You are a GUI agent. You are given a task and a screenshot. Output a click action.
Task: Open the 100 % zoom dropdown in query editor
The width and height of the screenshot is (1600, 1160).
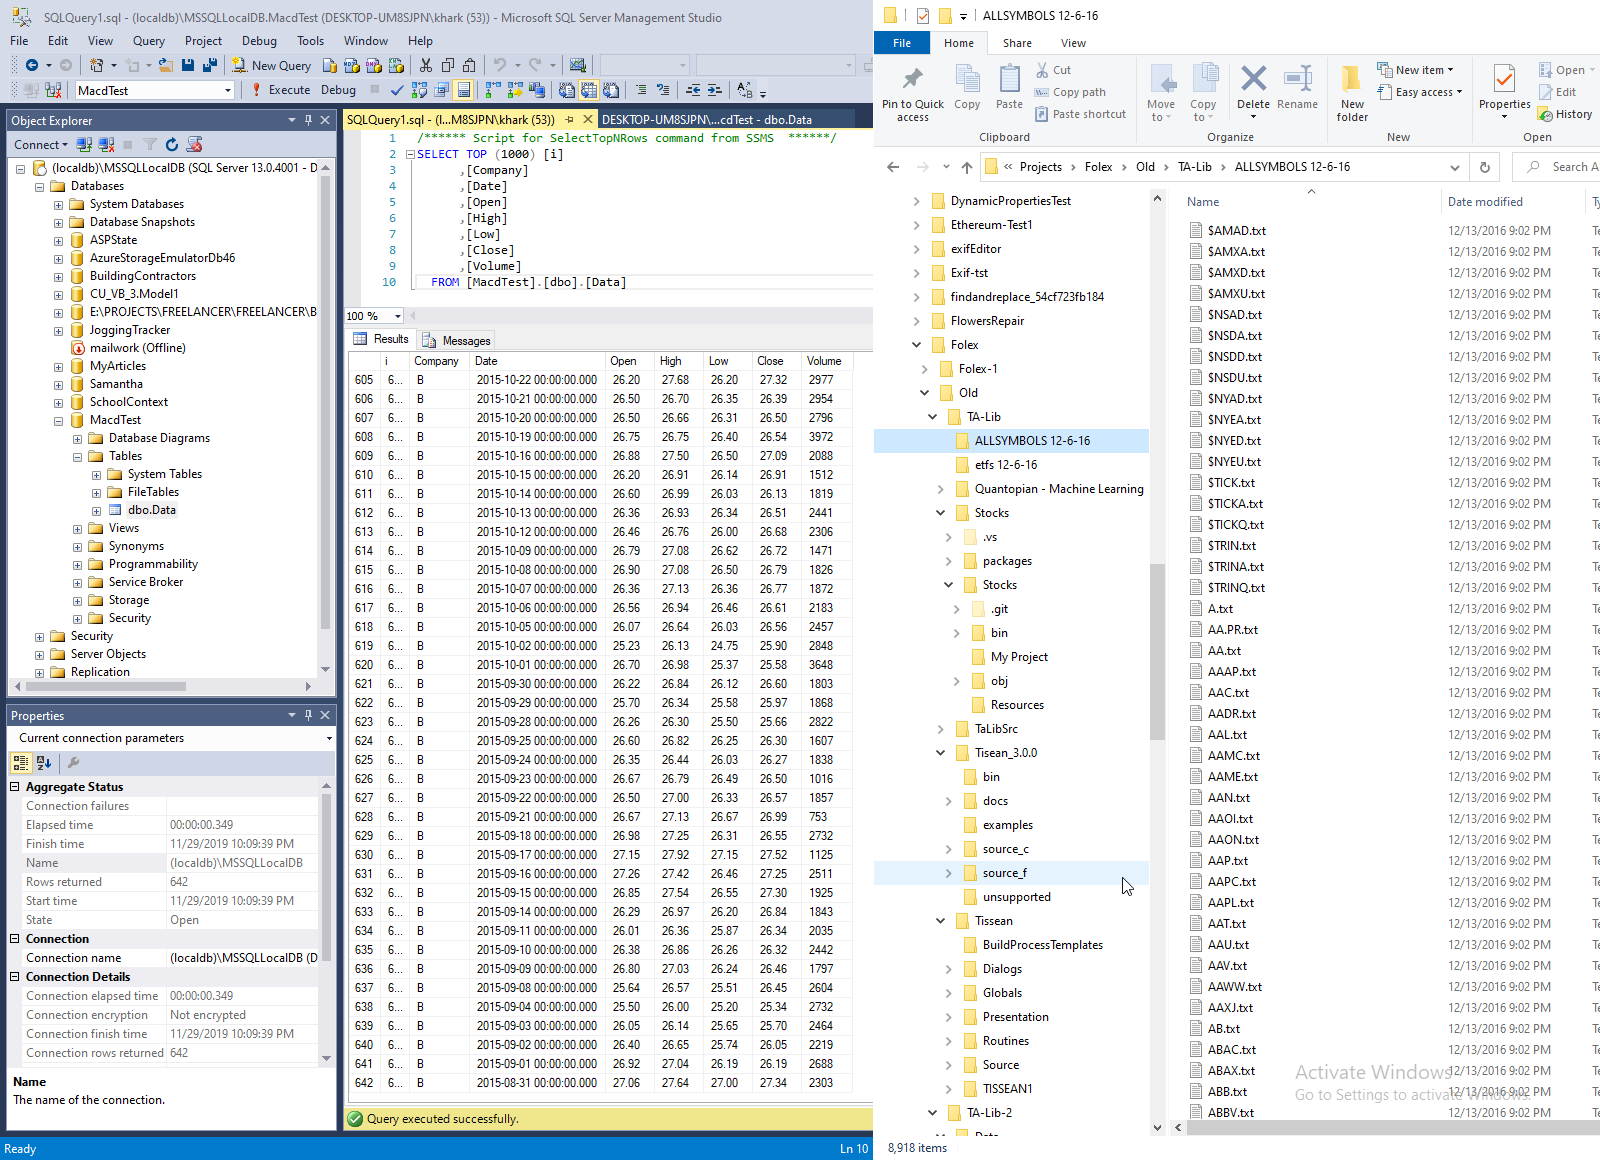(398, 316)
